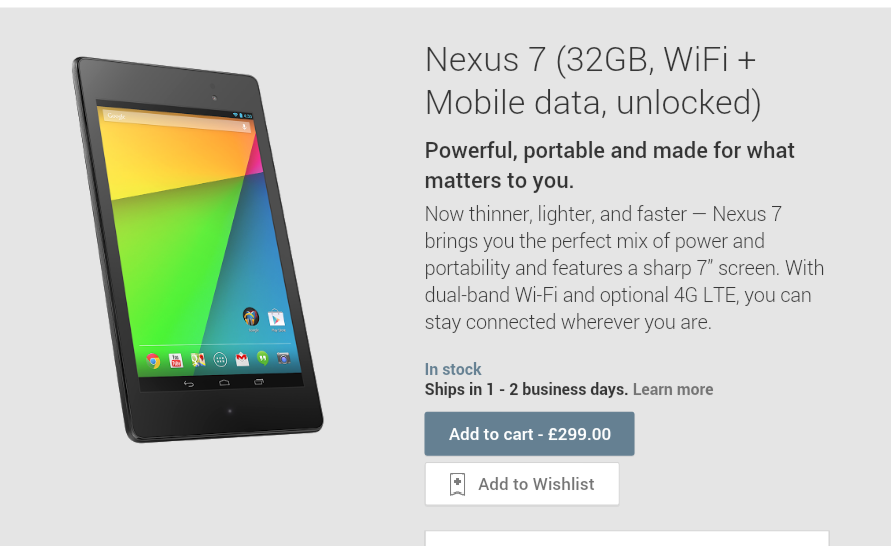Click the Add to Wishlist button
This screenshot has height=546, width=891.
[x=522, y=484]
